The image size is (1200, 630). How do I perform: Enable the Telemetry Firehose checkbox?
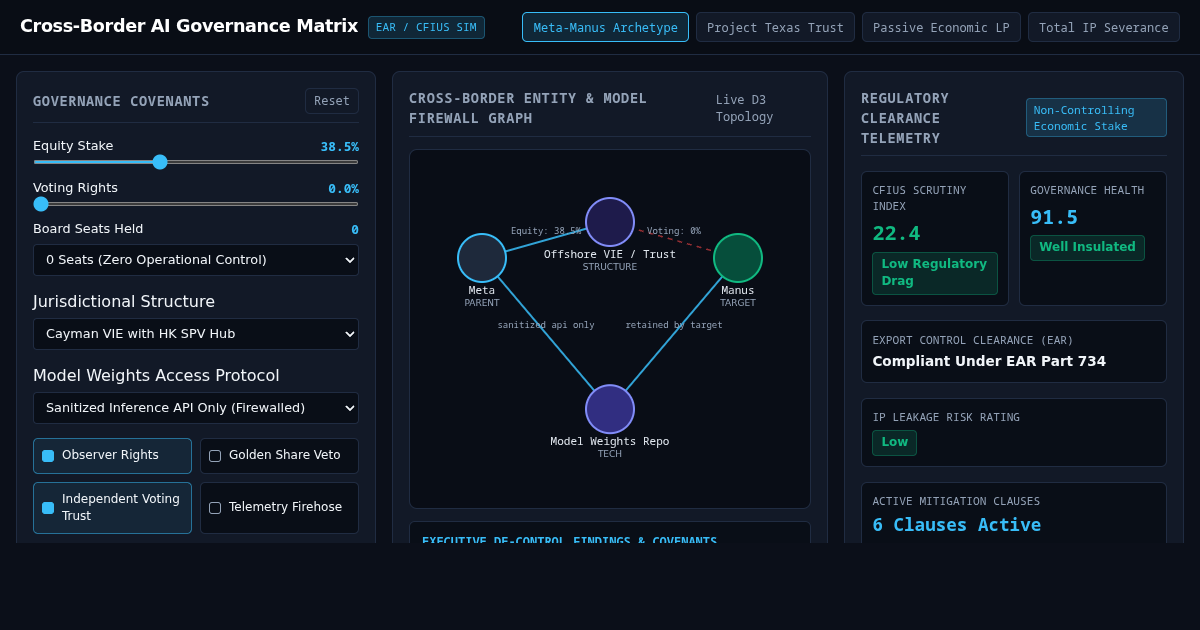[x=215, y=508]
